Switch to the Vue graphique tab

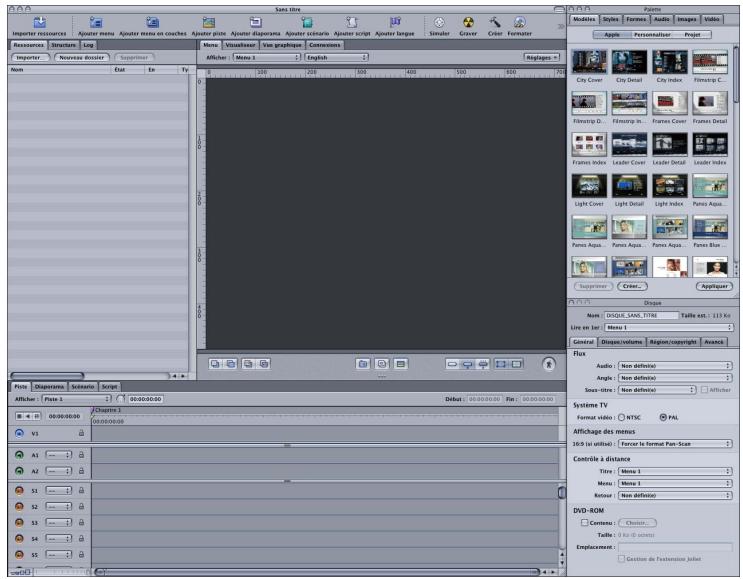click(282, 45)
